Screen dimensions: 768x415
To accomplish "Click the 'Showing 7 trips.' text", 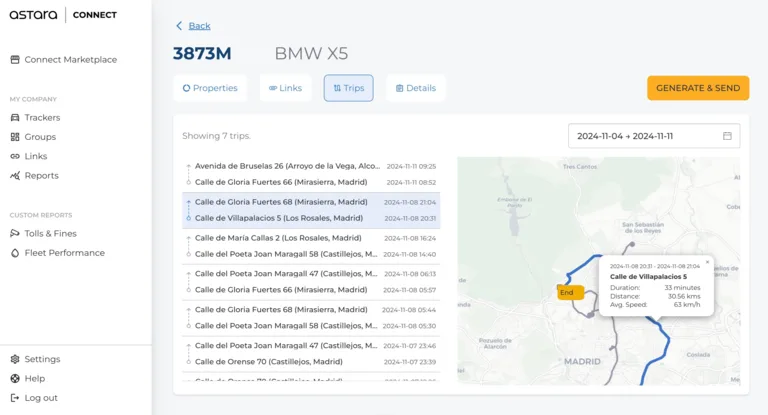I will coord(216,136).
